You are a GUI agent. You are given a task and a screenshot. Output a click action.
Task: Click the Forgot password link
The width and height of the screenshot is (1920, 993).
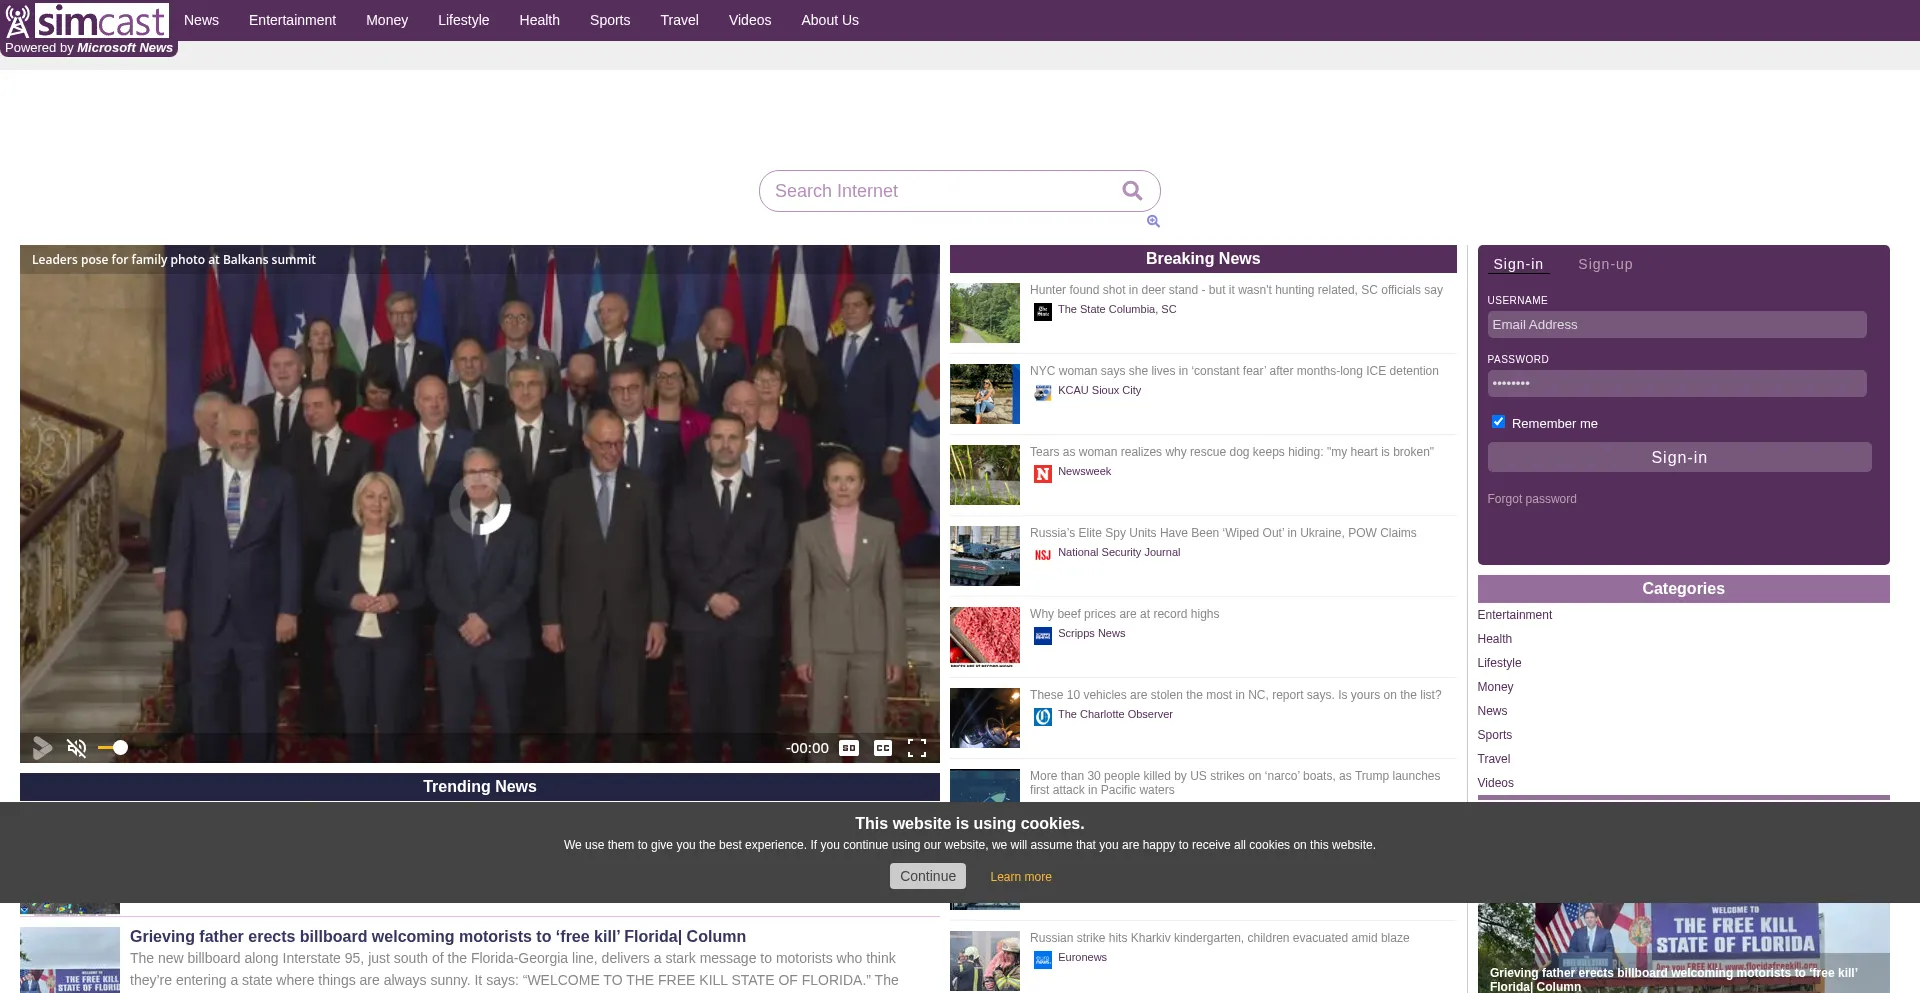pos(1531,499)
